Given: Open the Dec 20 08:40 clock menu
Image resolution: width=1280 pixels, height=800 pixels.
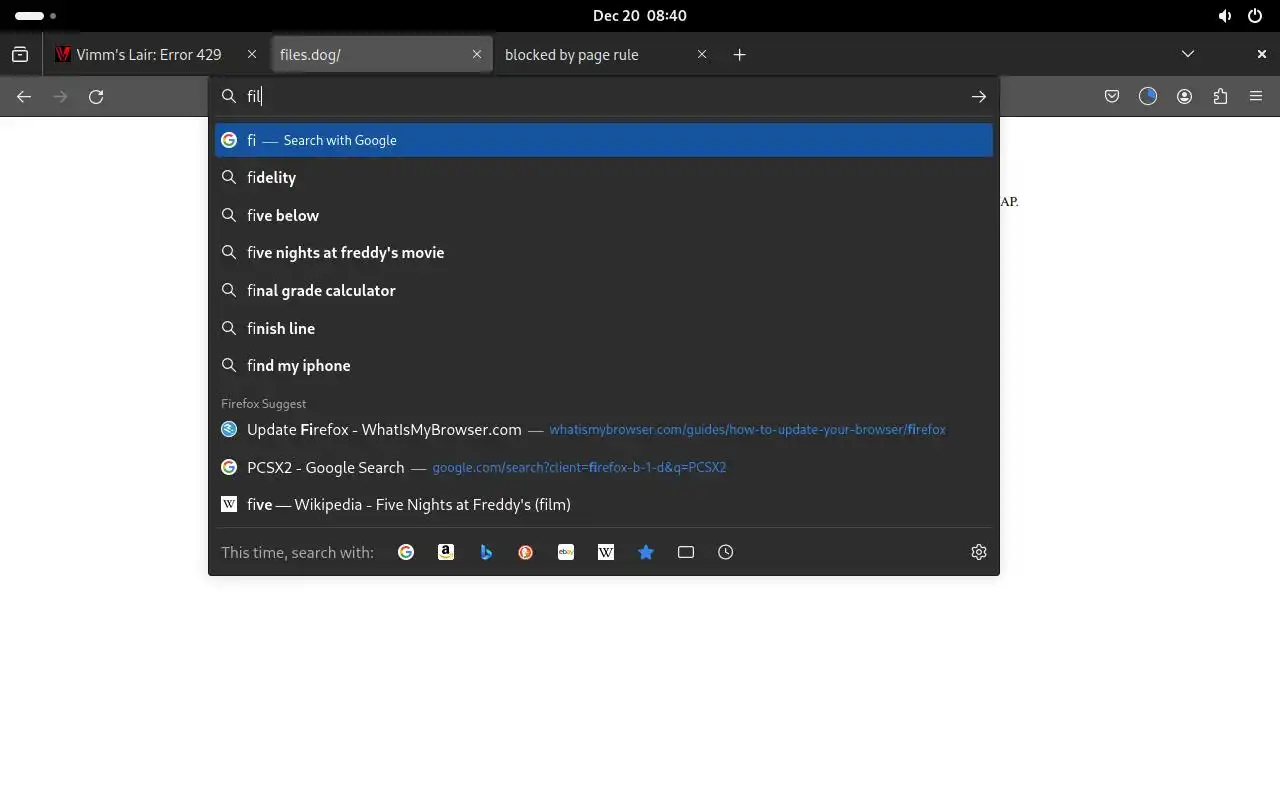Looking at the screenshot, I should pos(640,16).
